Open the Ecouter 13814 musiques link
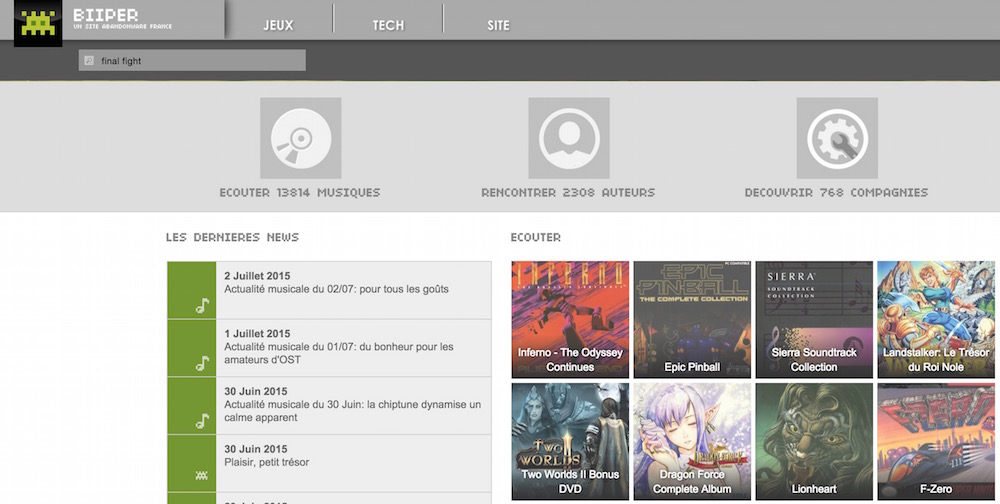The height and width of the screenshot is (504, 1000). point(300,192)
